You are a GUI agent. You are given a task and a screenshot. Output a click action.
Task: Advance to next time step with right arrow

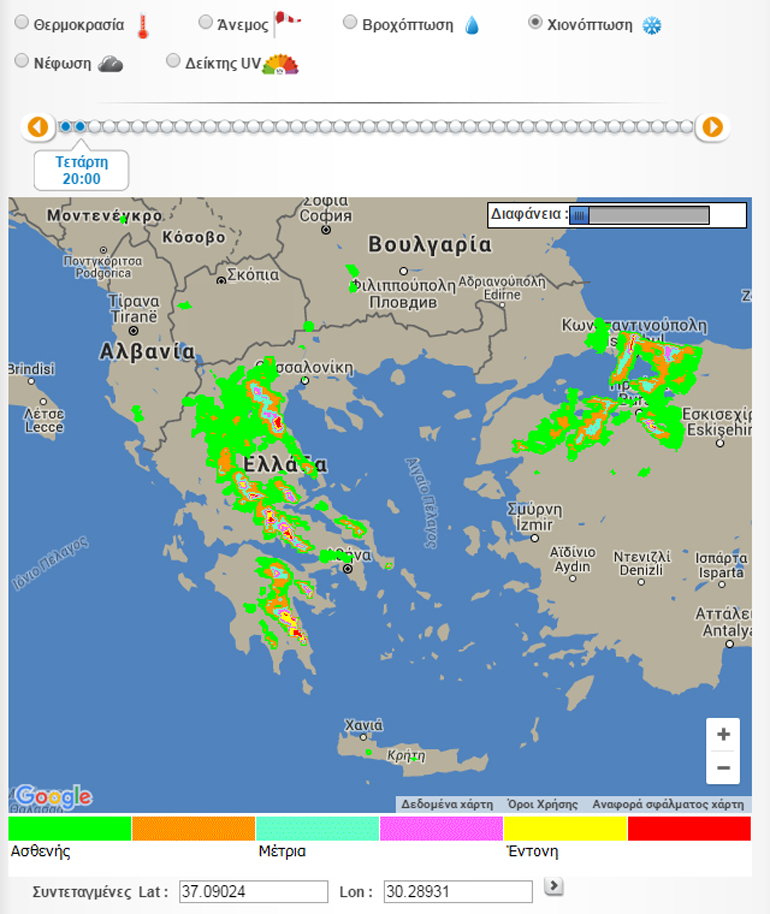pos(712,127)
